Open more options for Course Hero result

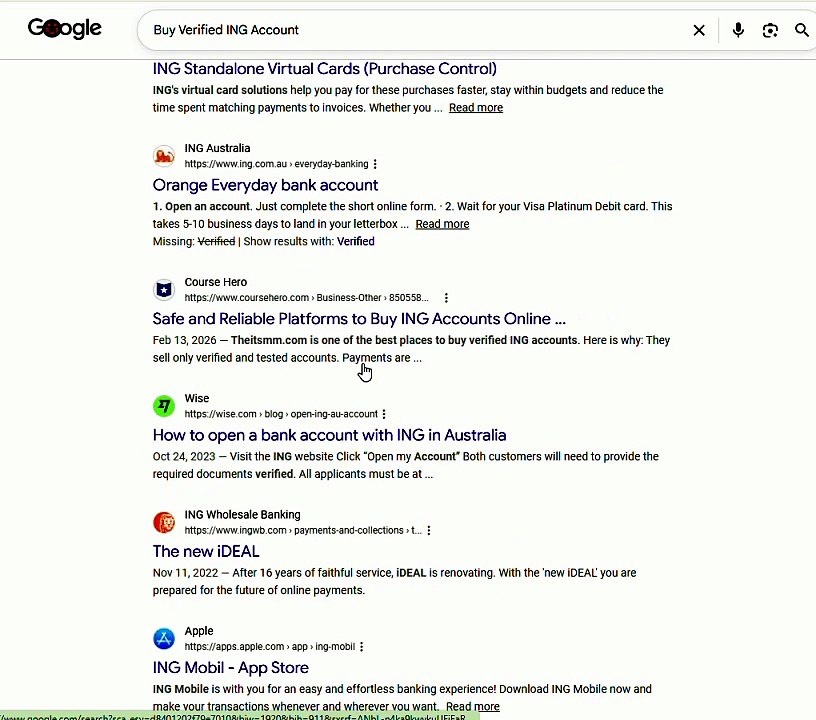coord(446,298)
